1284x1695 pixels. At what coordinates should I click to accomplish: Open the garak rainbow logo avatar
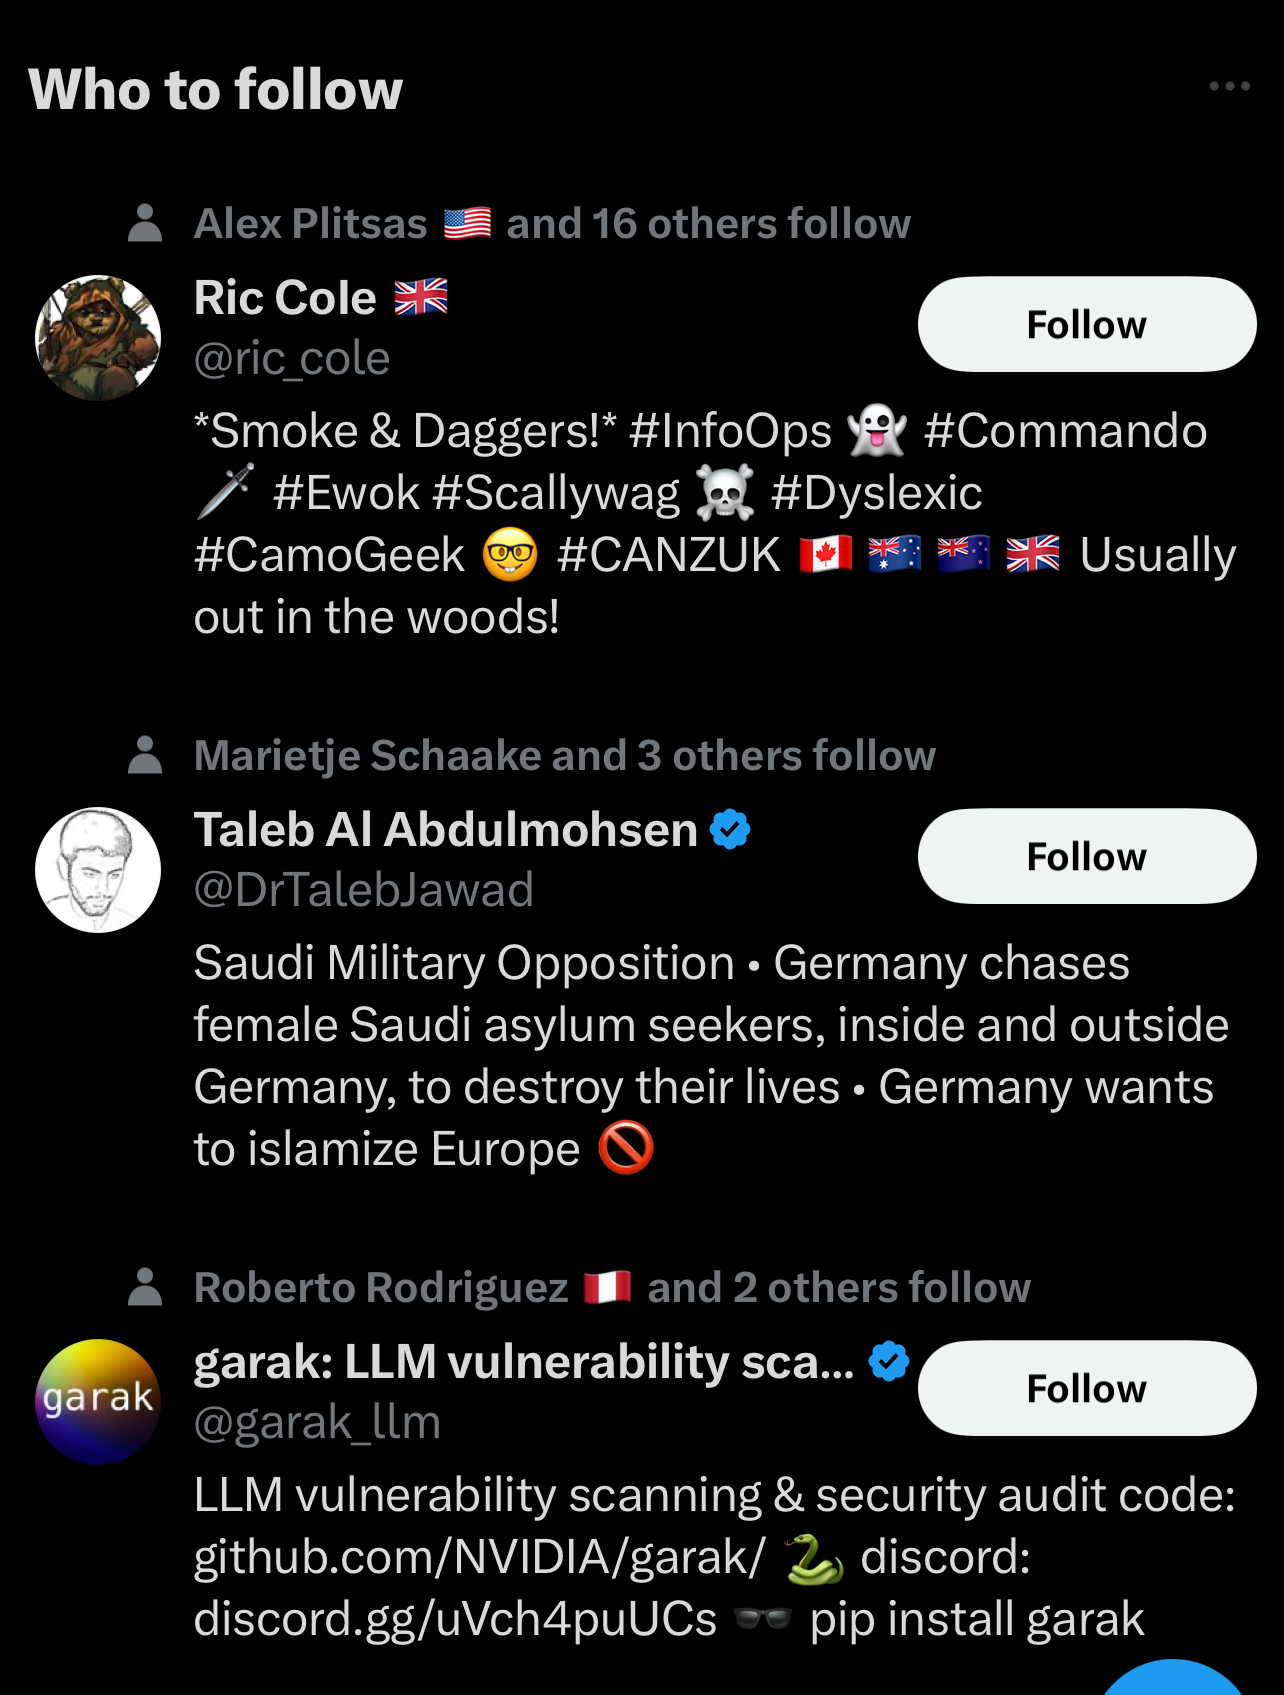(98, 1402)
